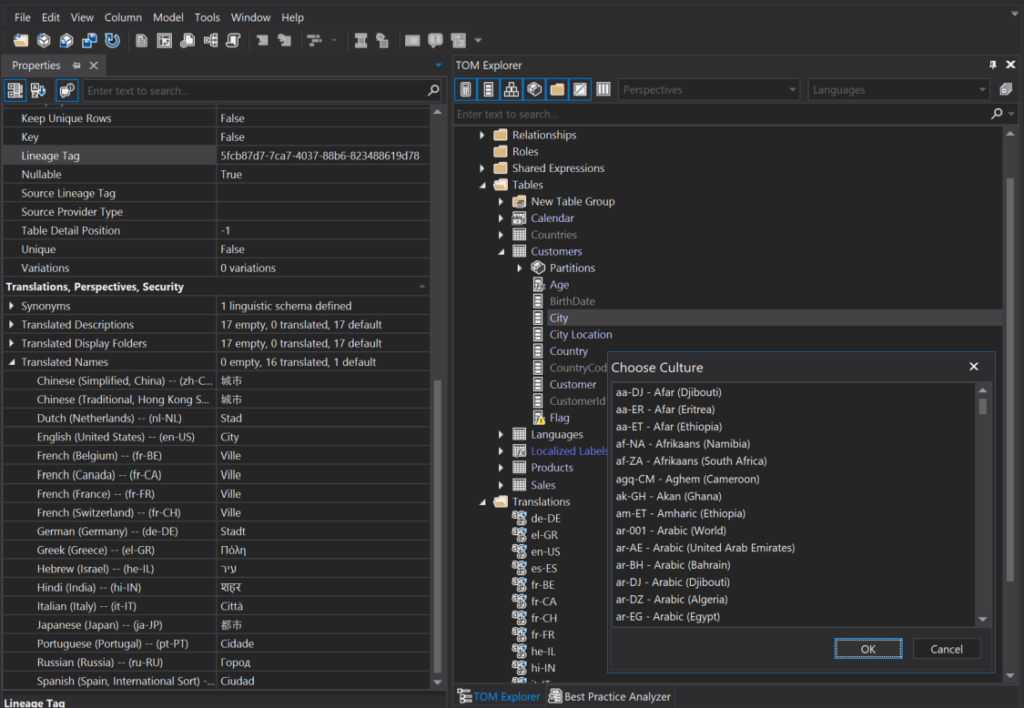Select ar-EG Arabic (Egypt) culture

(667, 617)
